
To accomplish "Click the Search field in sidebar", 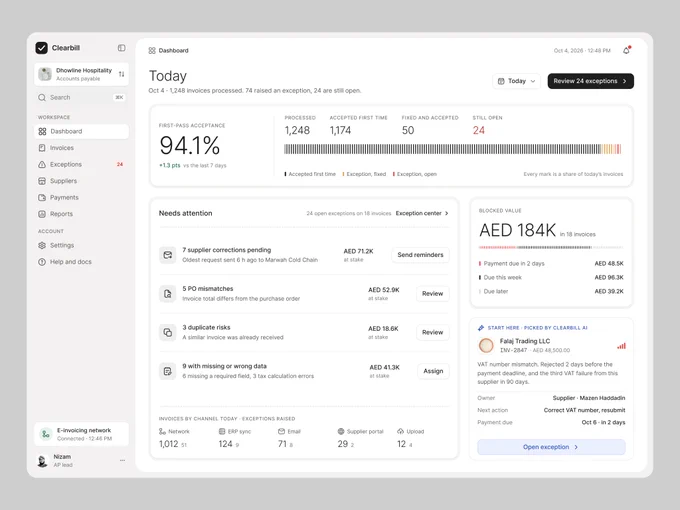I will click(81, 98).
